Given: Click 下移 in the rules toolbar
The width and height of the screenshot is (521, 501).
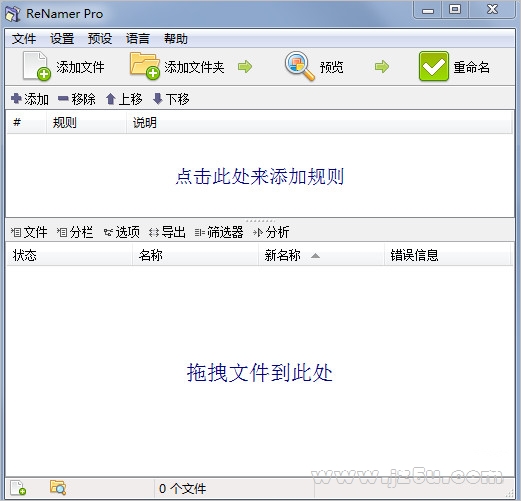Looking at the screenshot, I should [177, 99].
